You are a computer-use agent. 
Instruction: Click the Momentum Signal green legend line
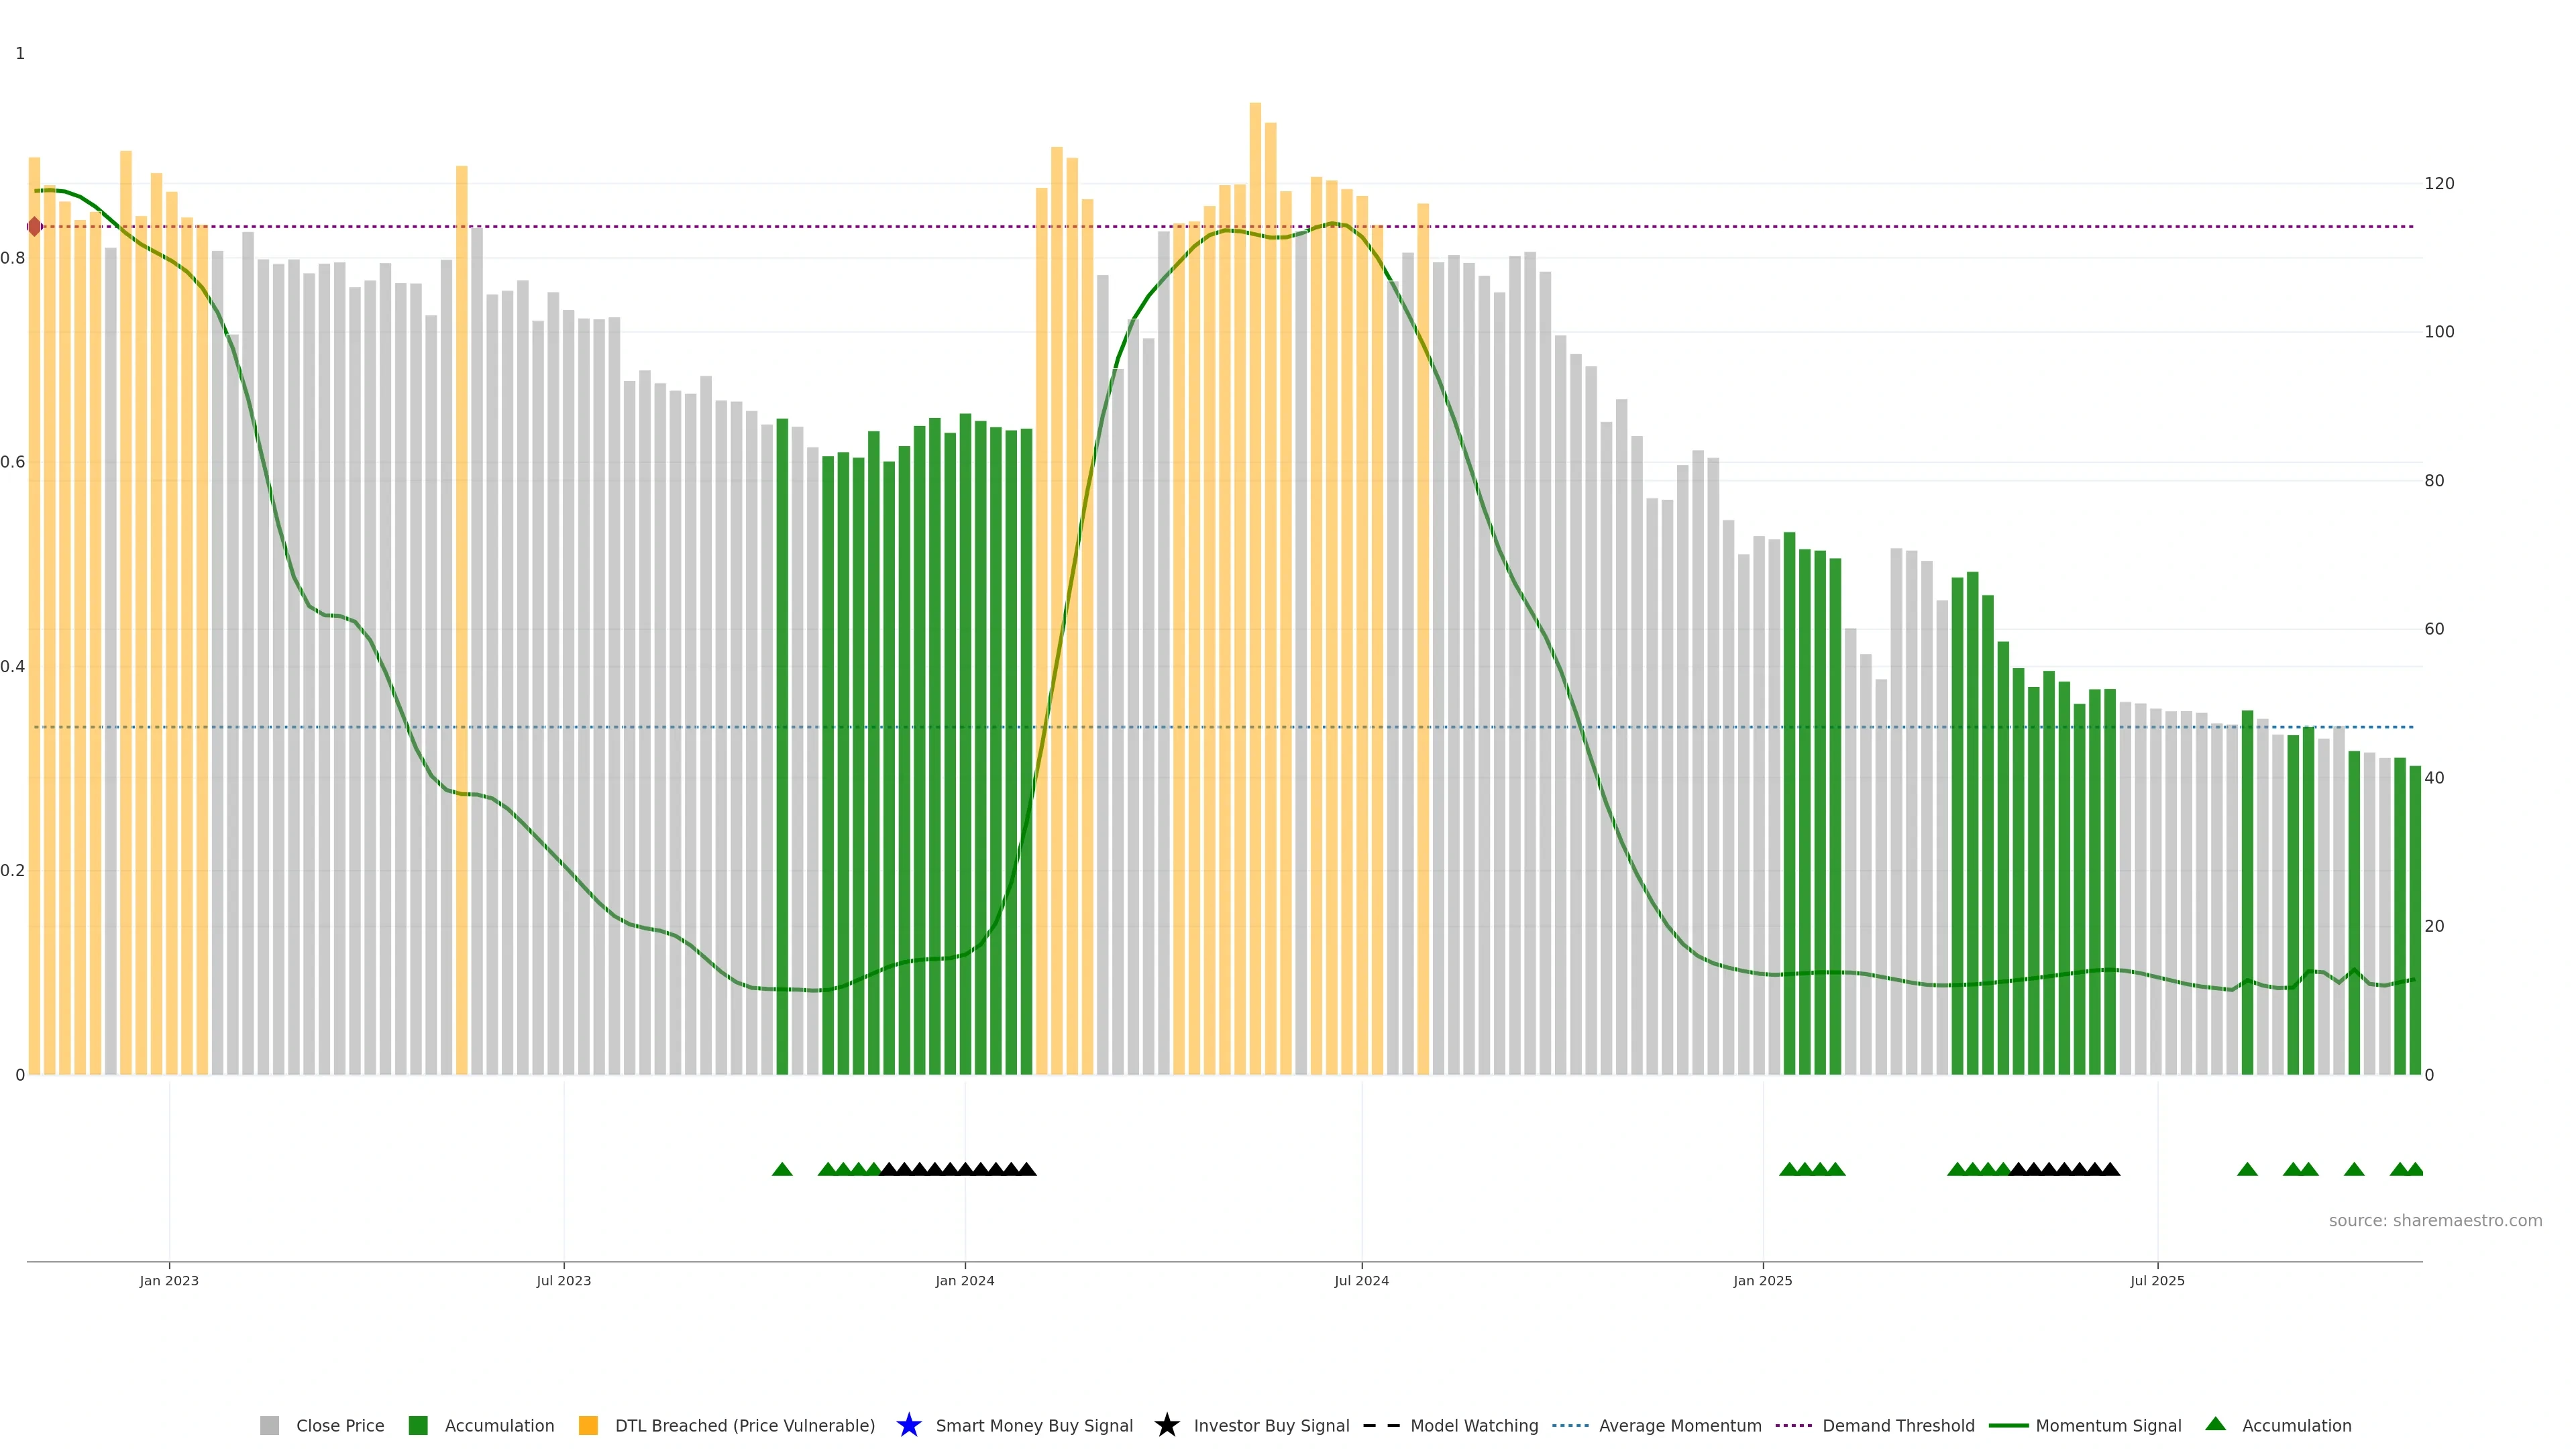coord(2008,1425)
